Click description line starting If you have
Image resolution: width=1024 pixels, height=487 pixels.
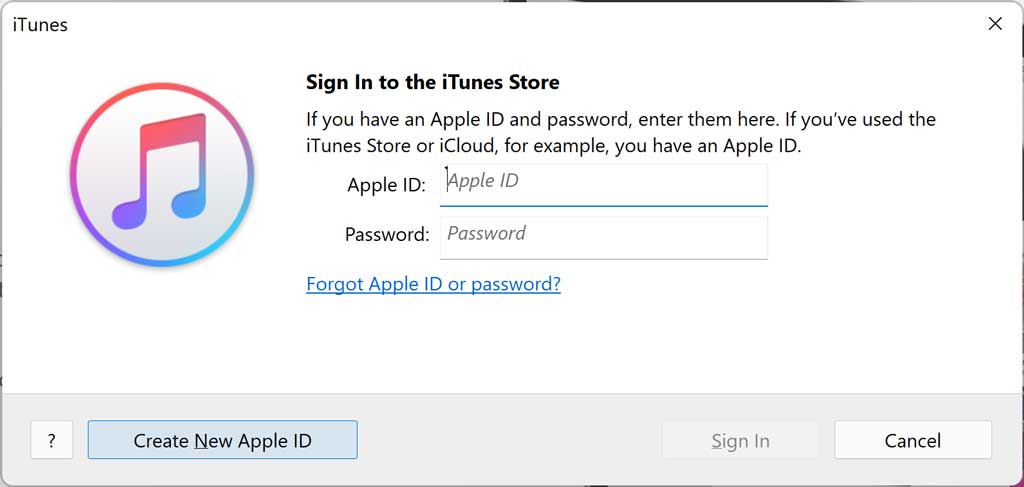click(621, 119)
